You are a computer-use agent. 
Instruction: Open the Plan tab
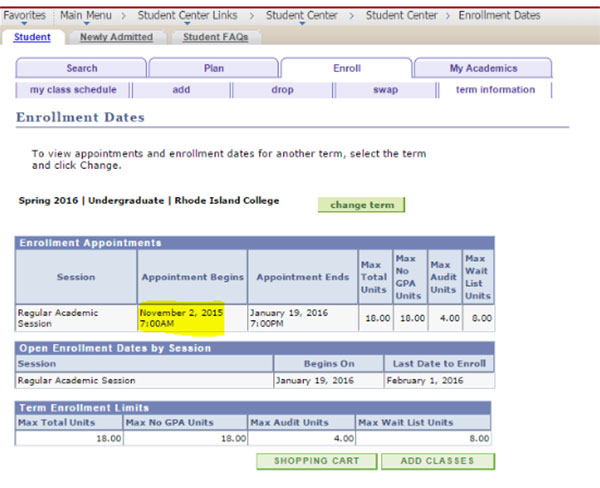tap(213, 68)
